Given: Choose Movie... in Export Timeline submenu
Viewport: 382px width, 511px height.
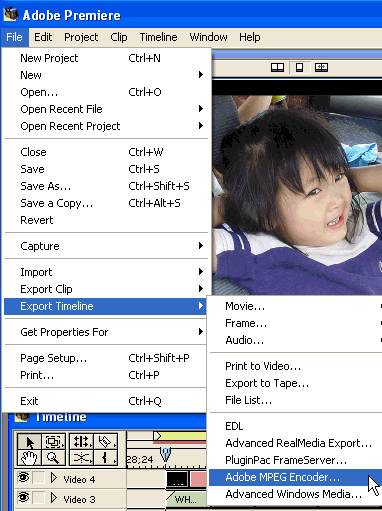Looking at the screenshot, I should pos(295,306).
